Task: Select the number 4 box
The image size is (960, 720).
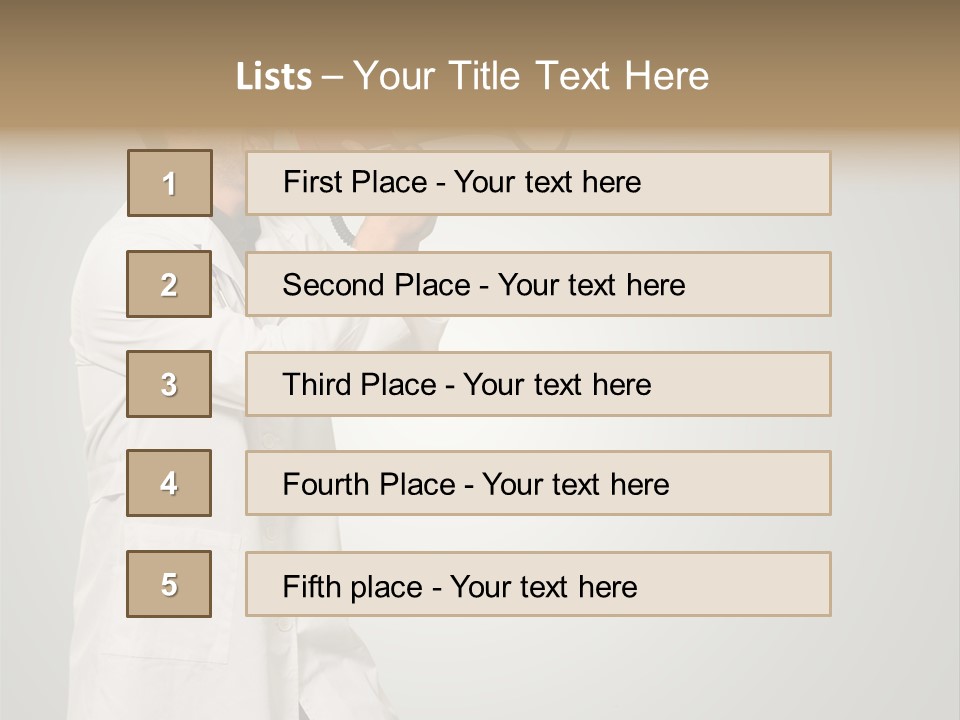Action: coord(169,483)
